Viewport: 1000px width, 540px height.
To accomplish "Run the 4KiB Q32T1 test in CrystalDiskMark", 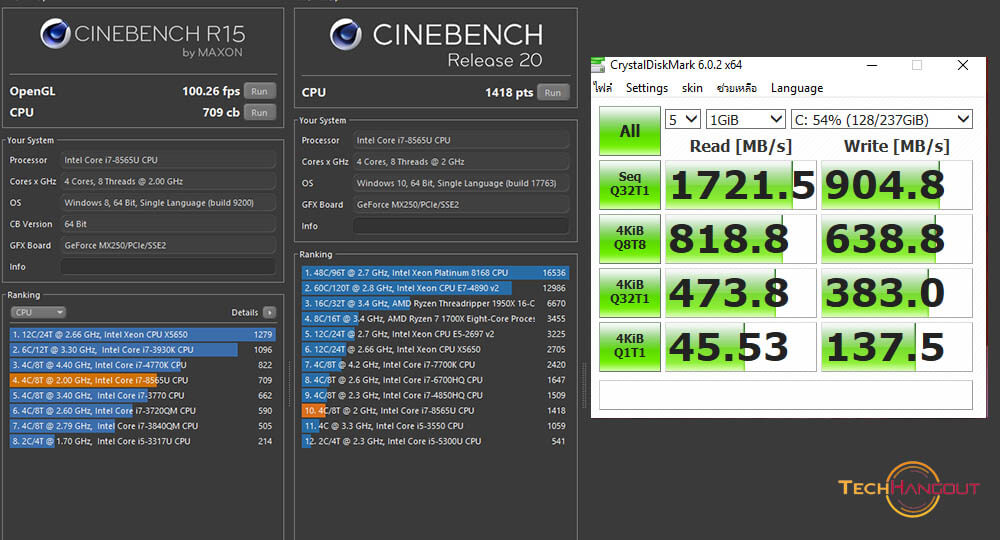I will click(629, 293).
